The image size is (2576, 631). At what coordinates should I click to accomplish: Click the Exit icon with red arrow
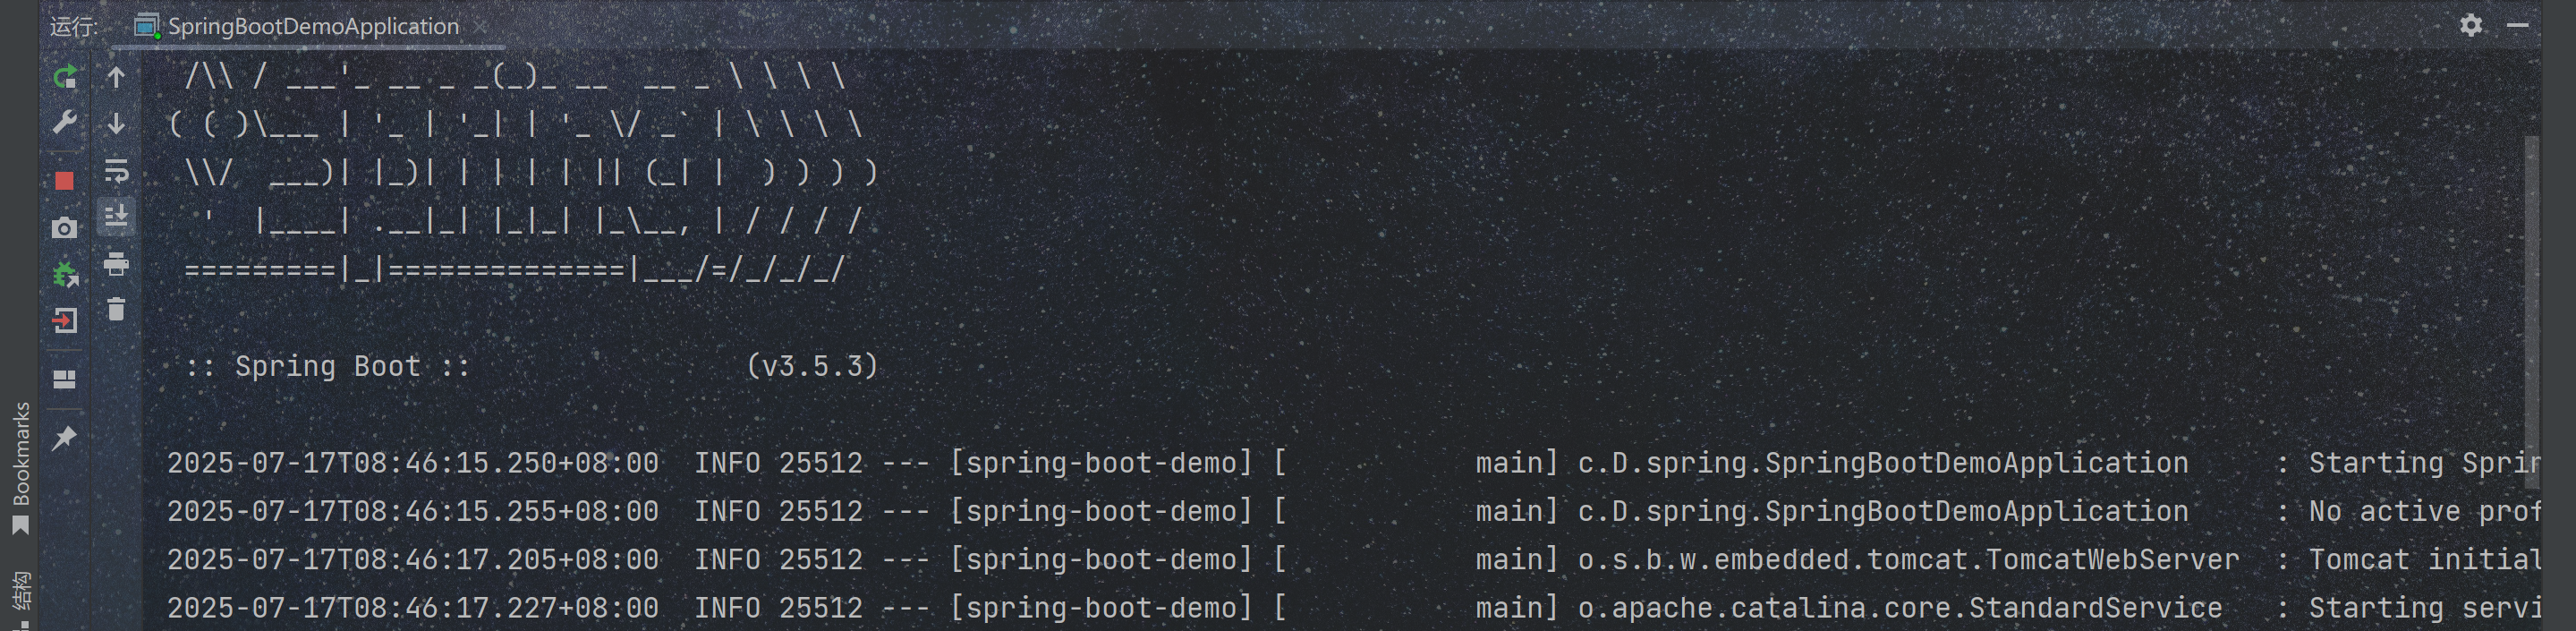65,321
